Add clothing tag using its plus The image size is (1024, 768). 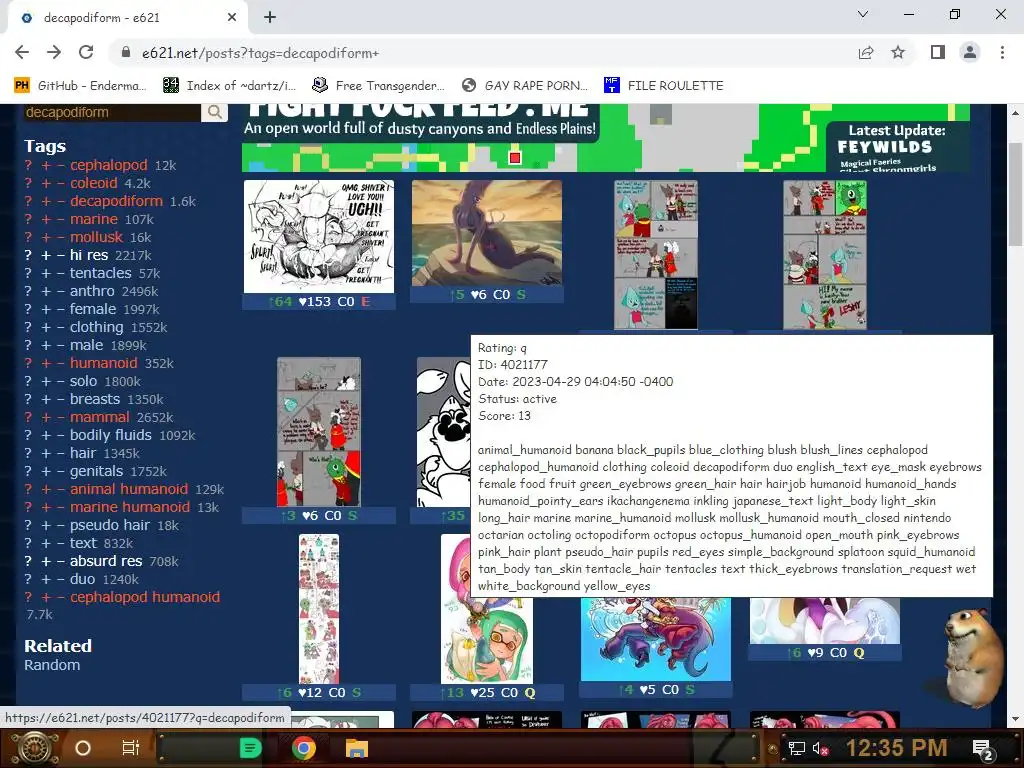(x=46, y=327)
